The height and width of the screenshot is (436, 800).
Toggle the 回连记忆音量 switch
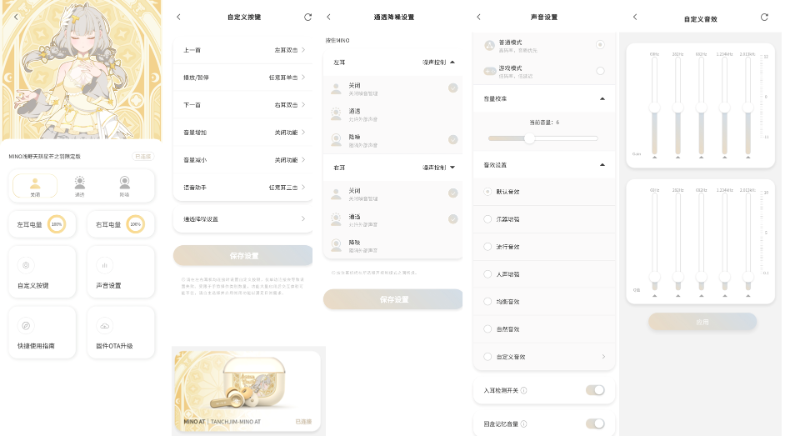tap(595, 424)
